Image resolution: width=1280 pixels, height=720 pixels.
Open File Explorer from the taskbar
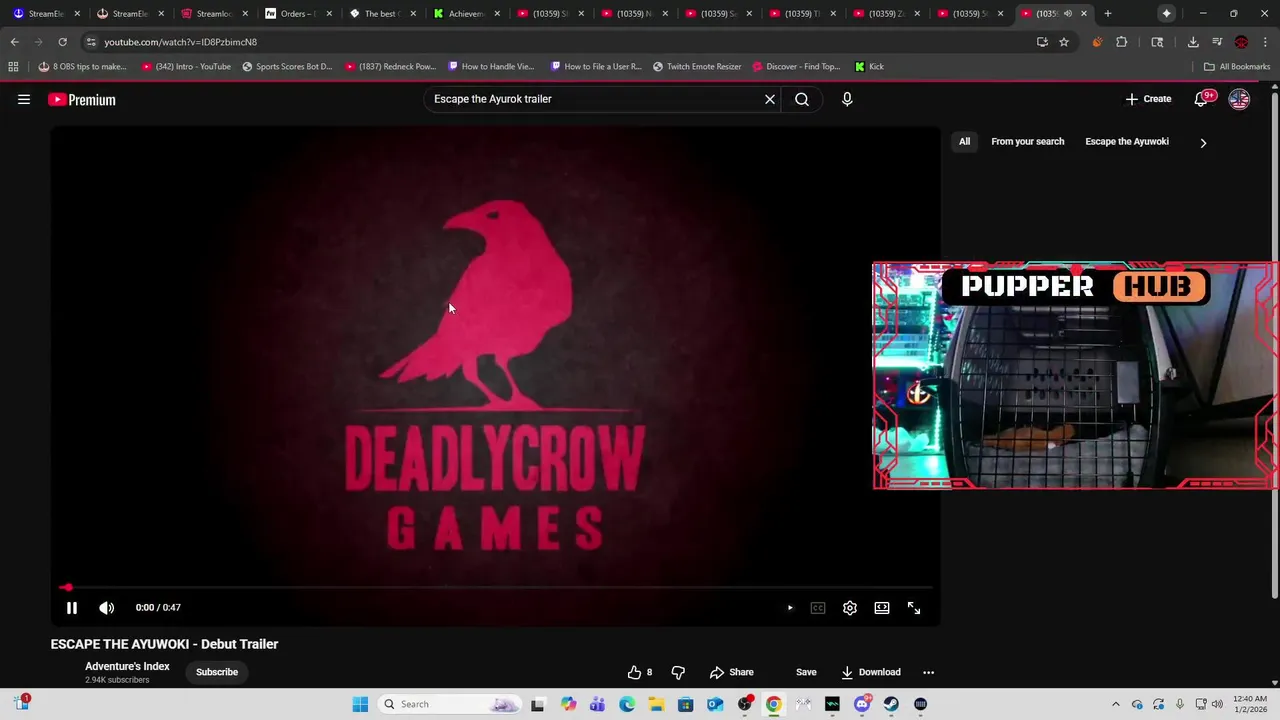656,704
